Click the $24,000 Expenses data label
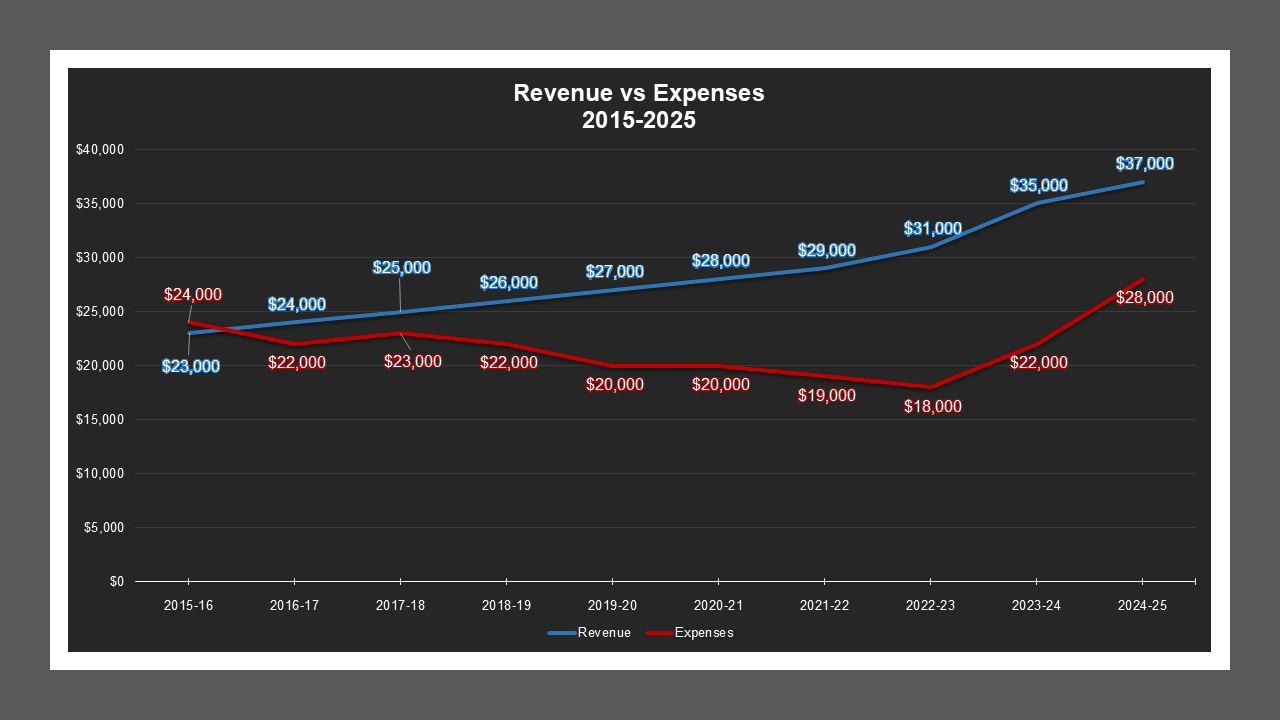Screen dimensions: 1280x720 [194, 295]
